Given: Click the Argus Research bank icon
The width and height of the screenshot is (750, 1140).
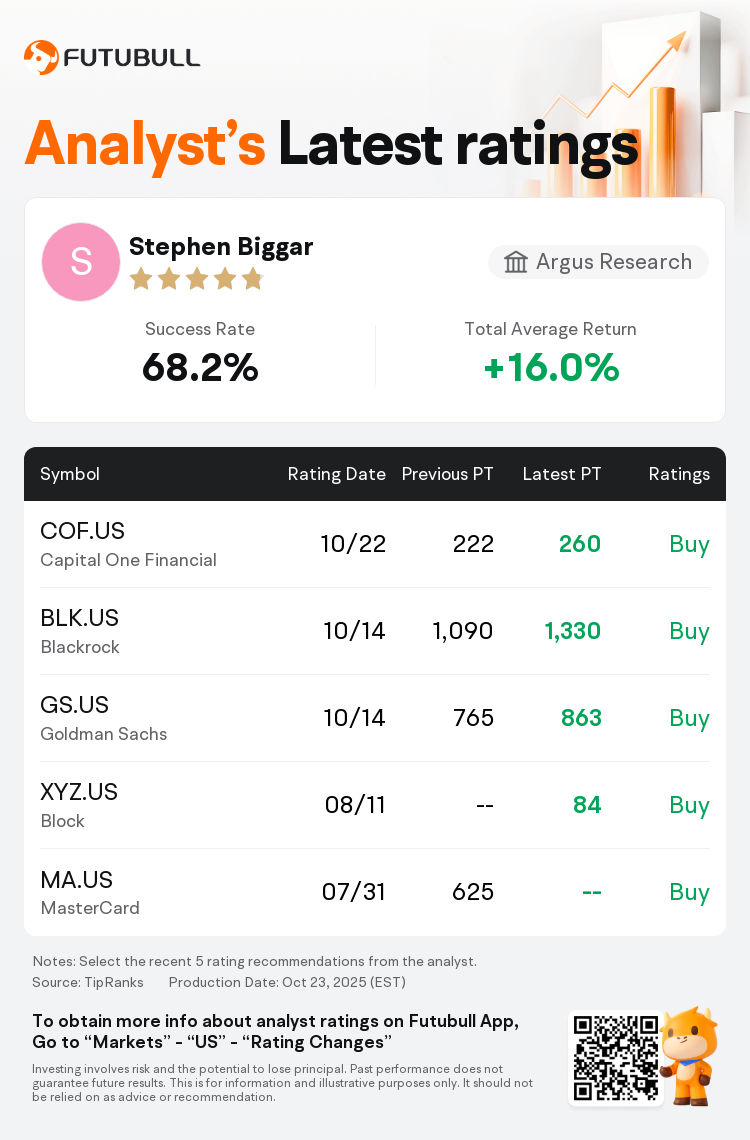Looking at the screenshot, I should tap(516, 262).
